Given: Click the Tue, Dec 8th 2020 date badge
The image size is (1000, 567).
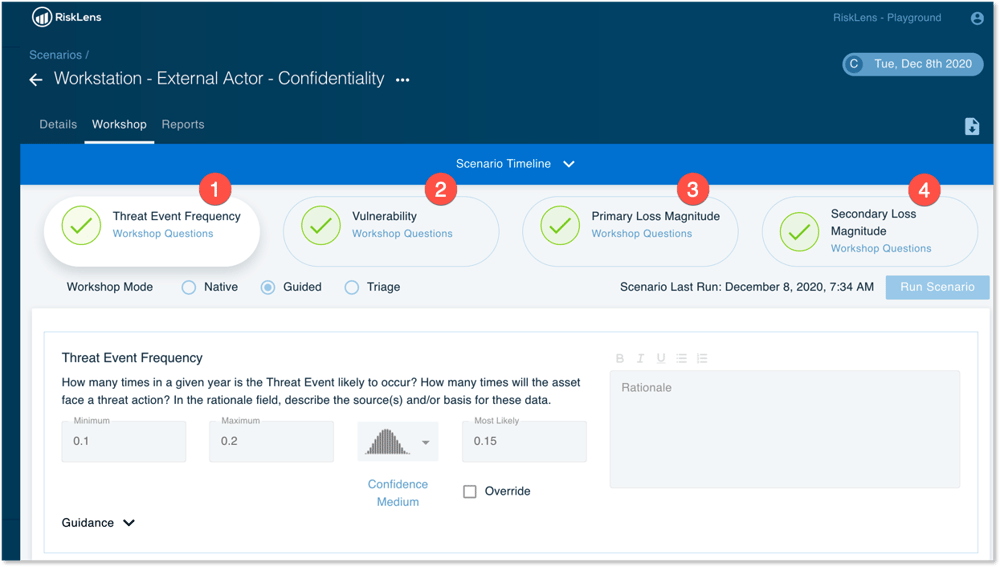Looking at the screenshot, I should pyautogui.click(x=913, y=64).
